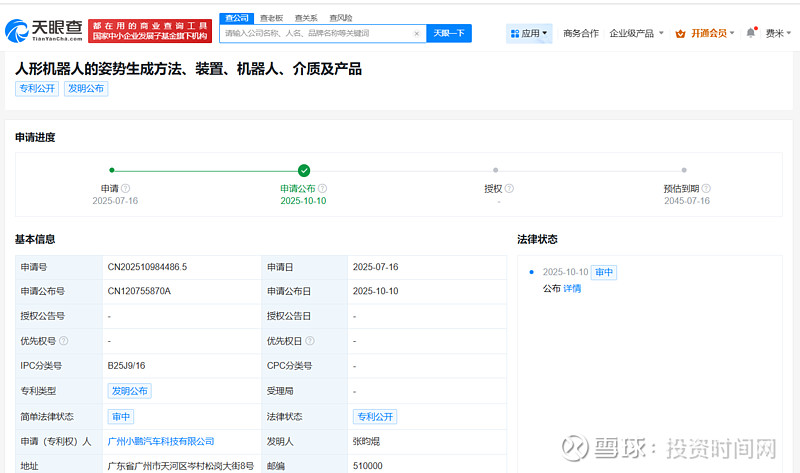Switch to the 查关系 search tab

pos(306,18)
